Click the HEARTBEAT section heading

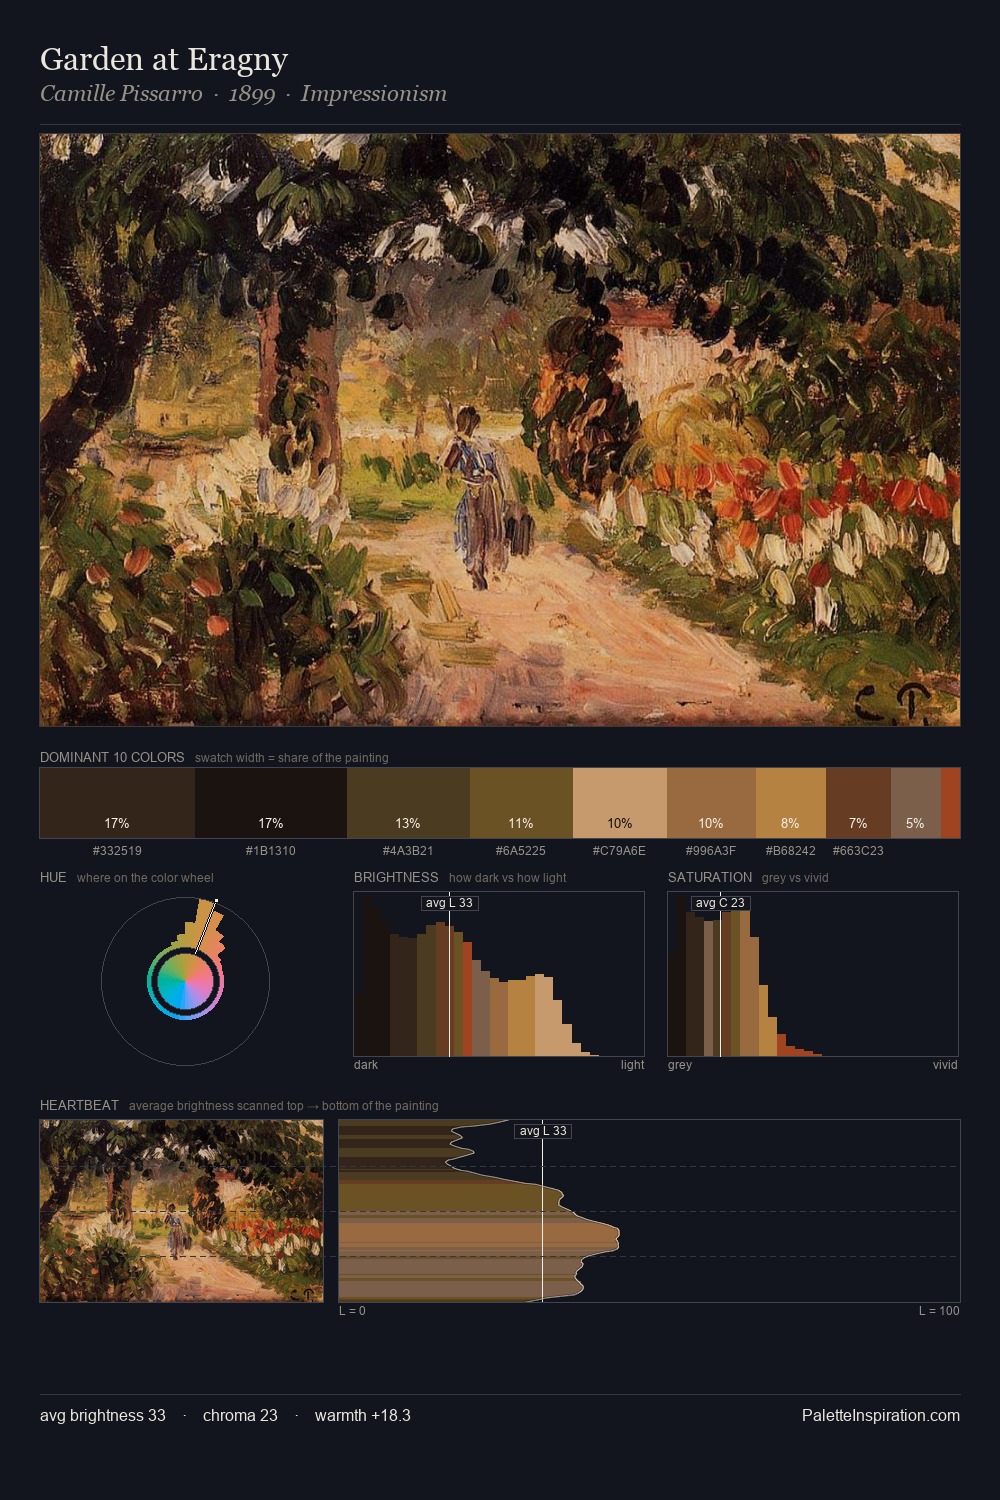pos(79,1105)
